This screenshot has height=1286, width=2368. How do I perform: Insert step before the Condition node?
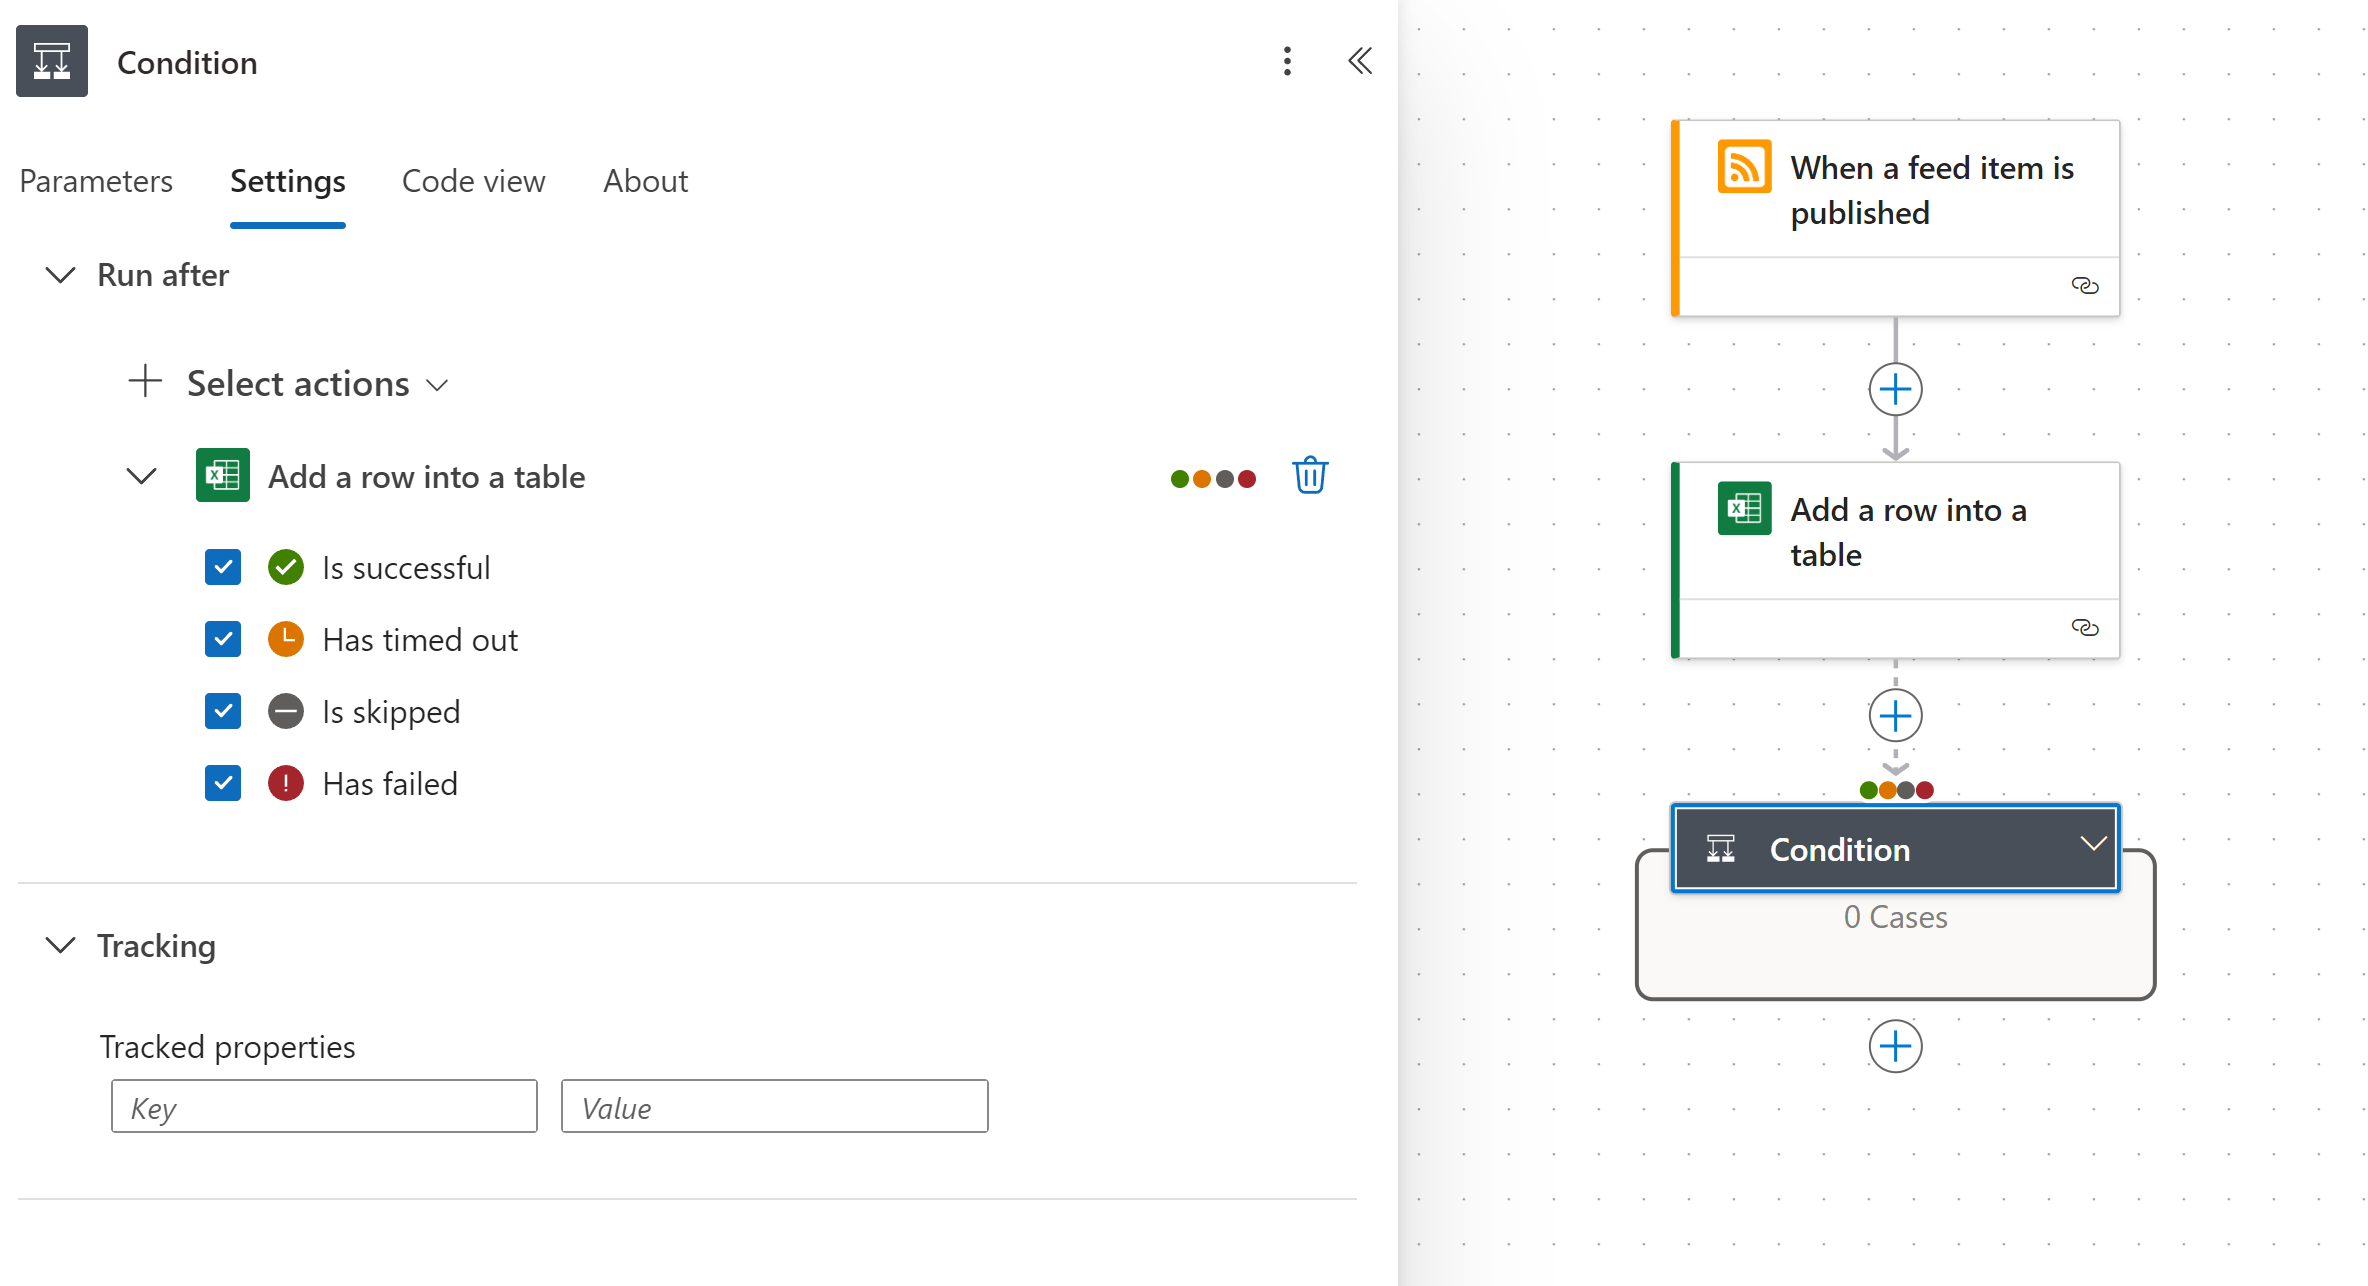1895,716
